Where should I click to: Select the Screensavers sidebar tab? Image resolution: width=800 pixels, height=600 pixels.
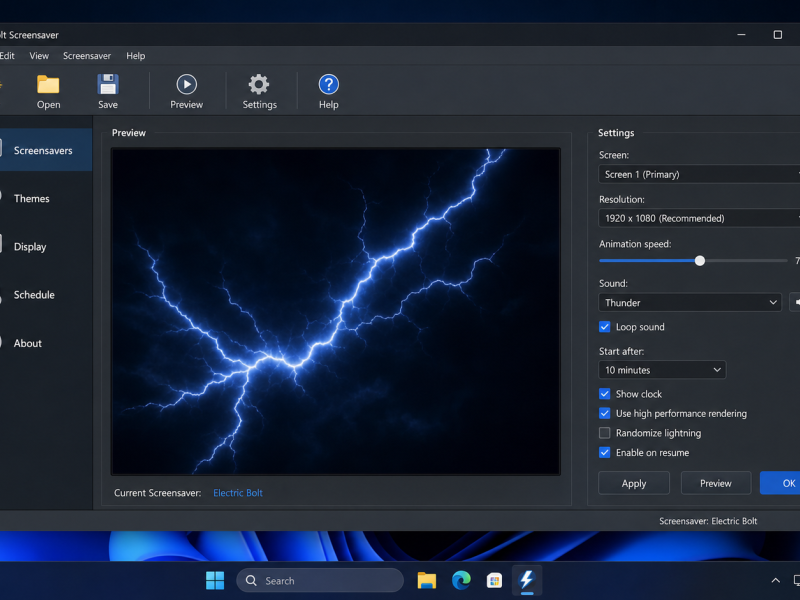point(46,151)
